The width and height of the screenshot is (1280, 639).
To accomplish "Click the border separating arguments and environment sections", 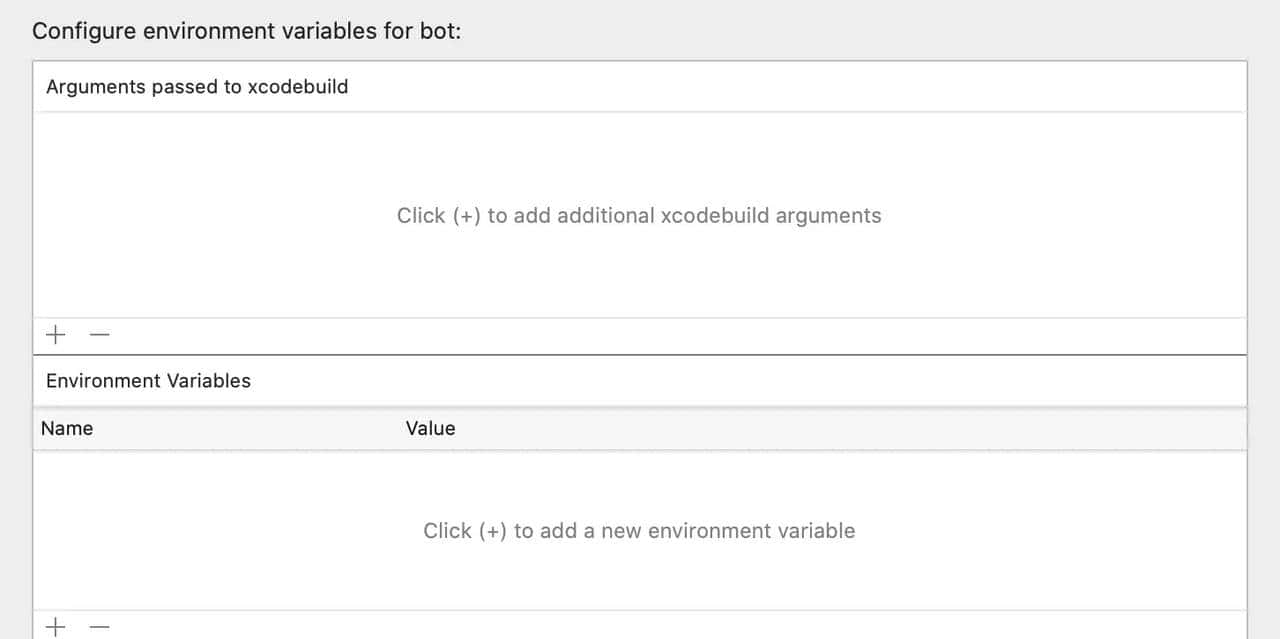I will click(640, 354).
